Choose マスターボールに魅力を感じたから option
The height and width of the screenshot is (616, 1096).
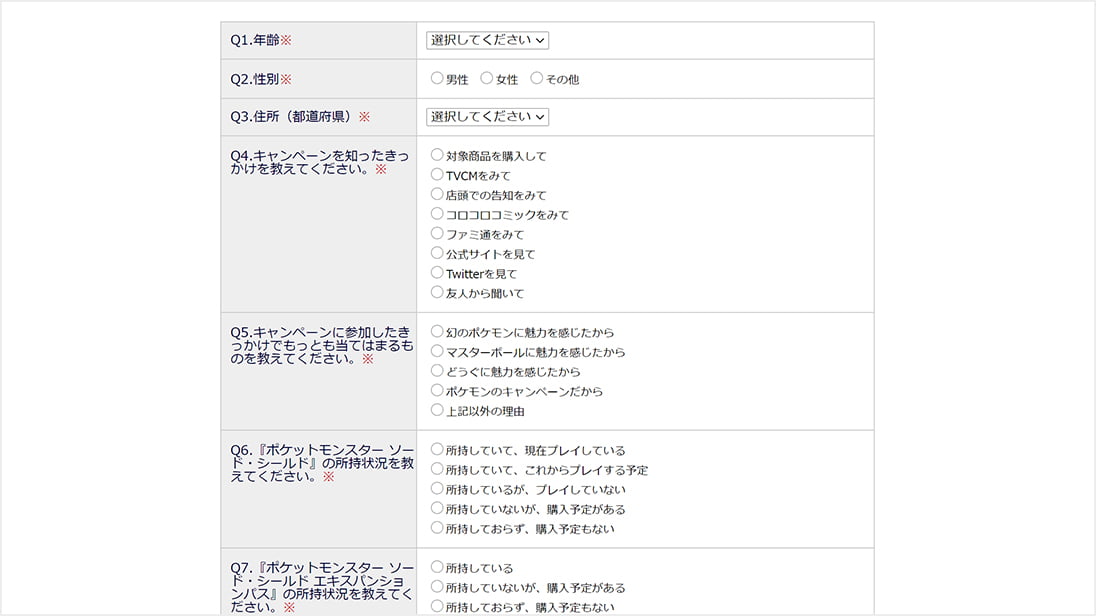point(437,351)
